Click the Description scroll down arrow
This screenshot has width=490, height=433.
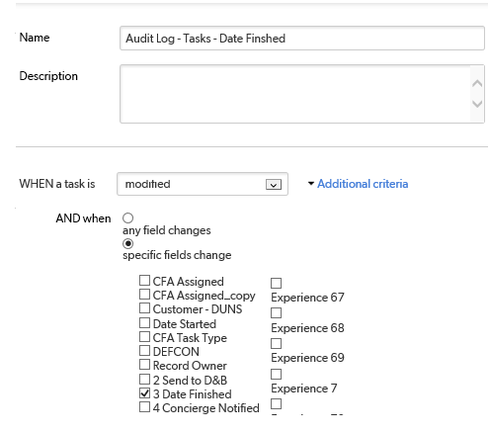click(477, 104)
